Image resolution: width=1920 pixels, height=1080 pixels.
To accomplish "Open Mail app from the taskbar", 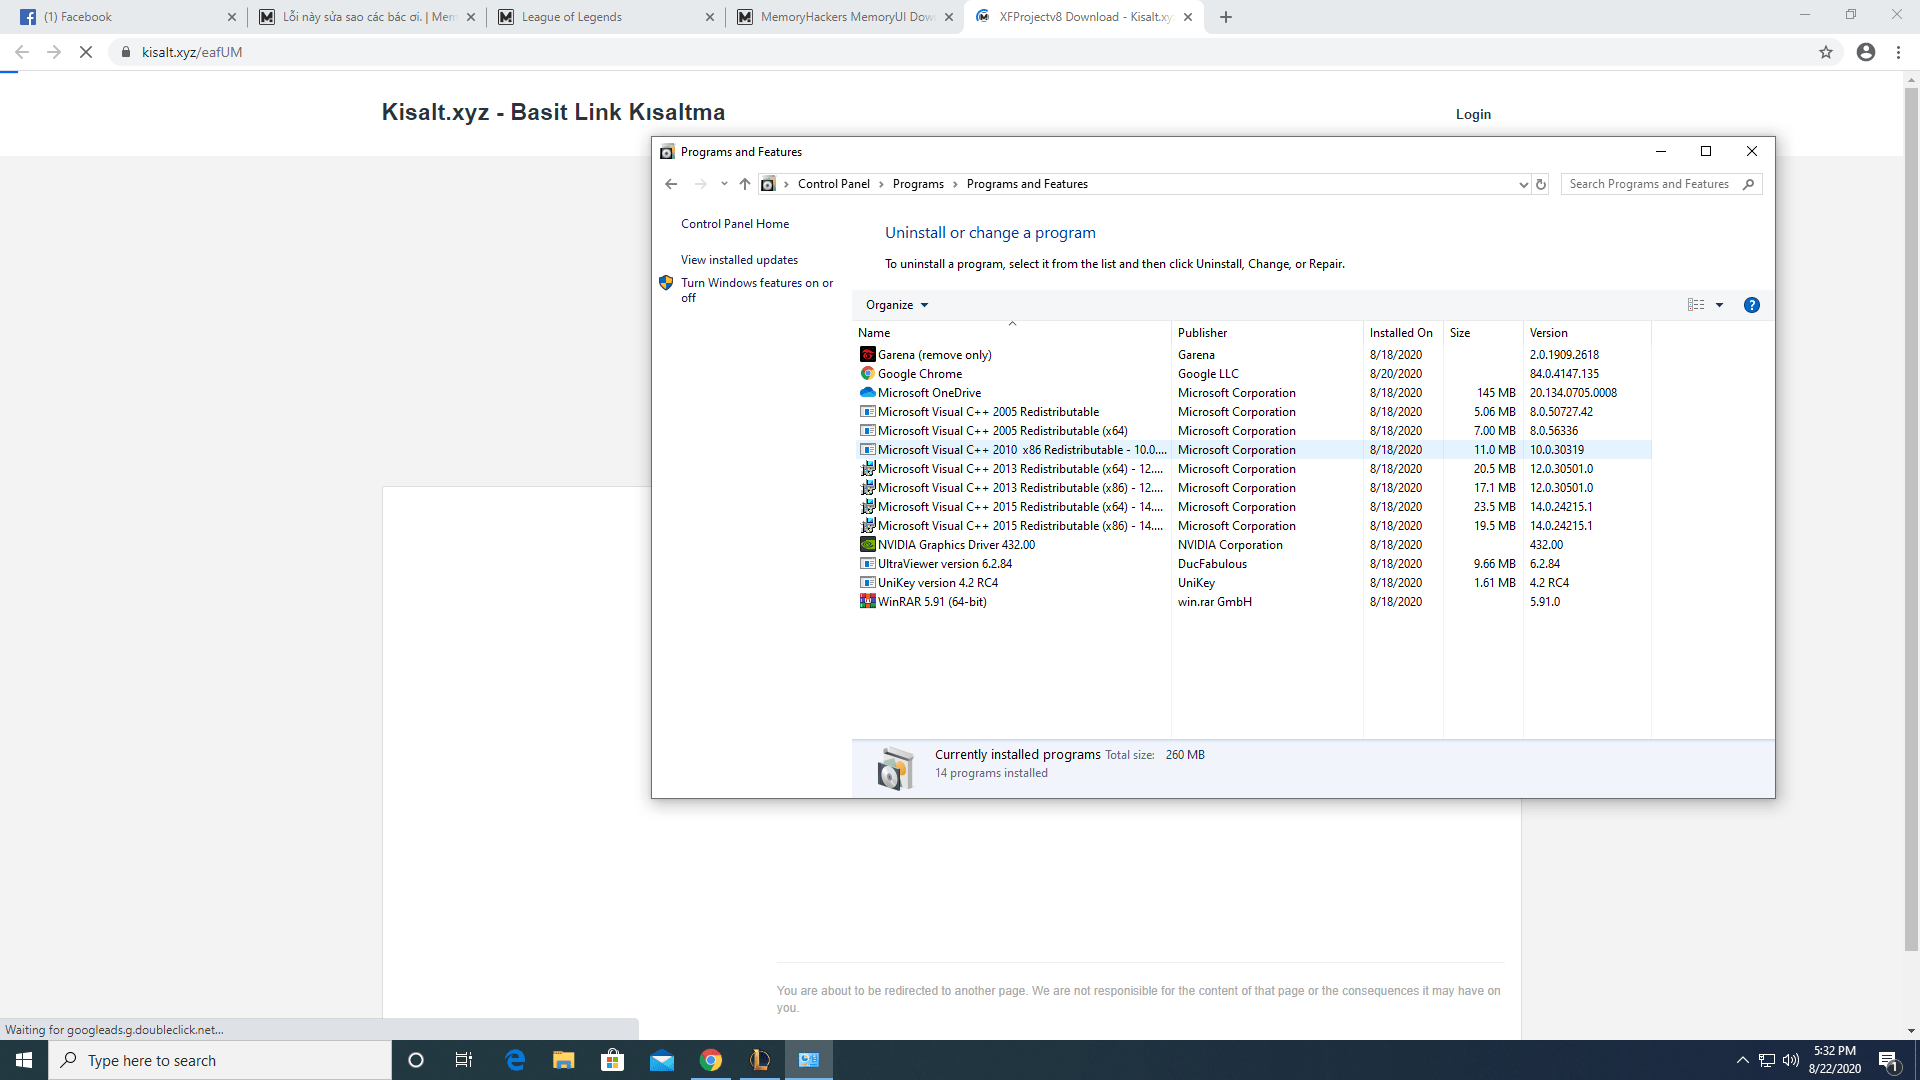I will coord(662,1060).
